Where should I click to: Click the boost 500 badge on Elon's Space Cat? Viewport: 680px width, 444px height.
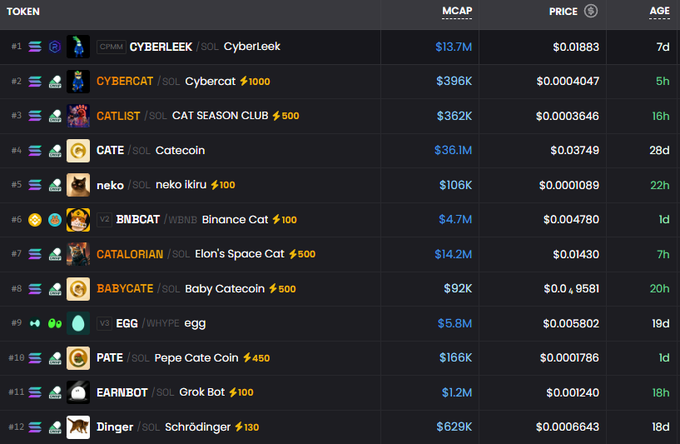[x=302, y=254]
